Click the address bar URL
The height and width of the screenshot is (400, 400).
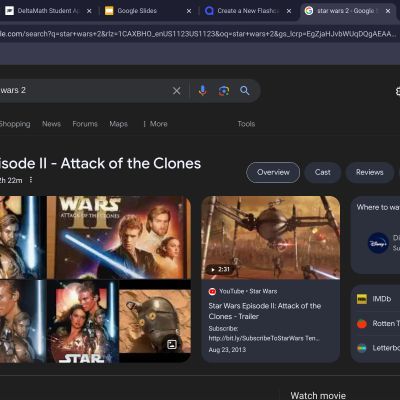198,34
